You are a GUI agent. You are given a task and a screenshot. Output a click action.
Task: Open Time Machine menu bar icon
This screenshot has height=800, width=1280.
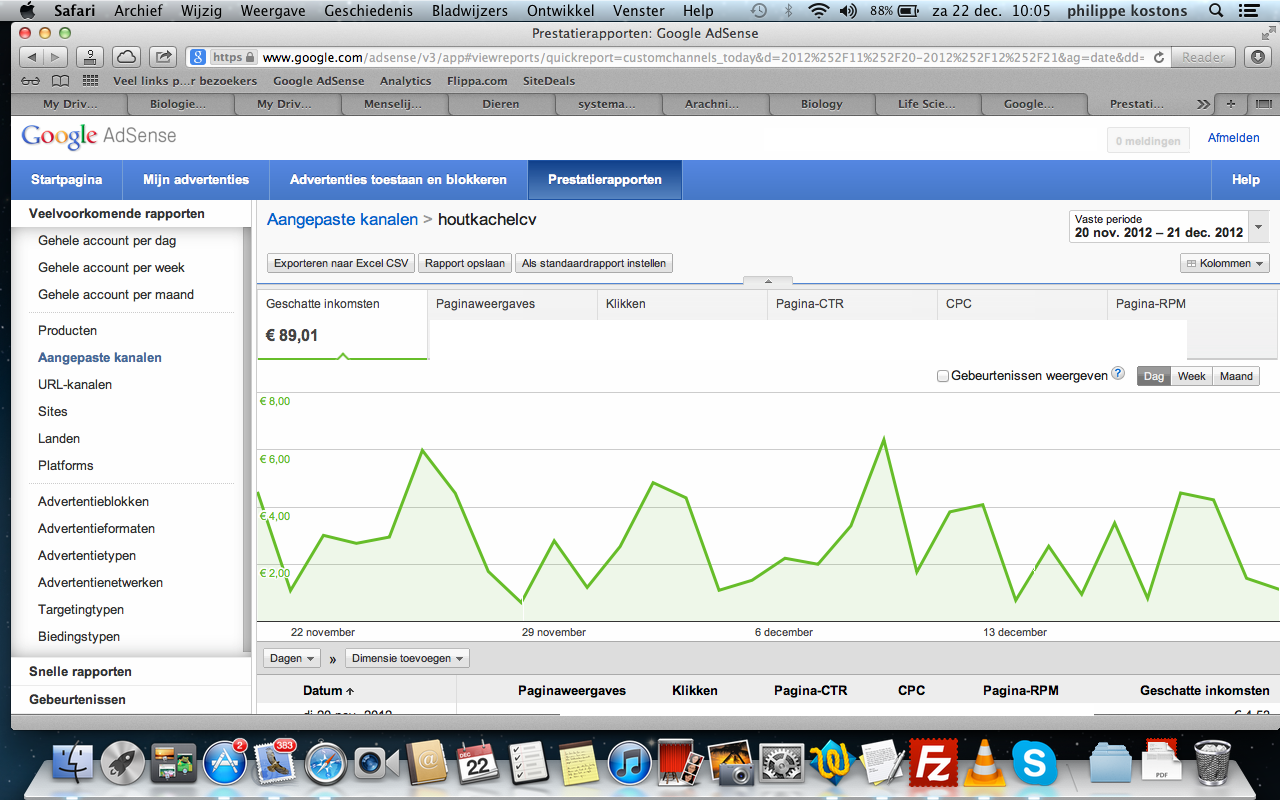(759, 11)
